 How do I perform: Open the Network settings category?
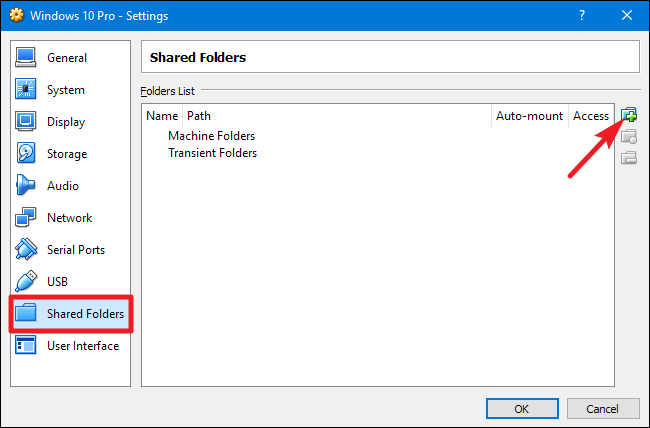click(69, 218)
